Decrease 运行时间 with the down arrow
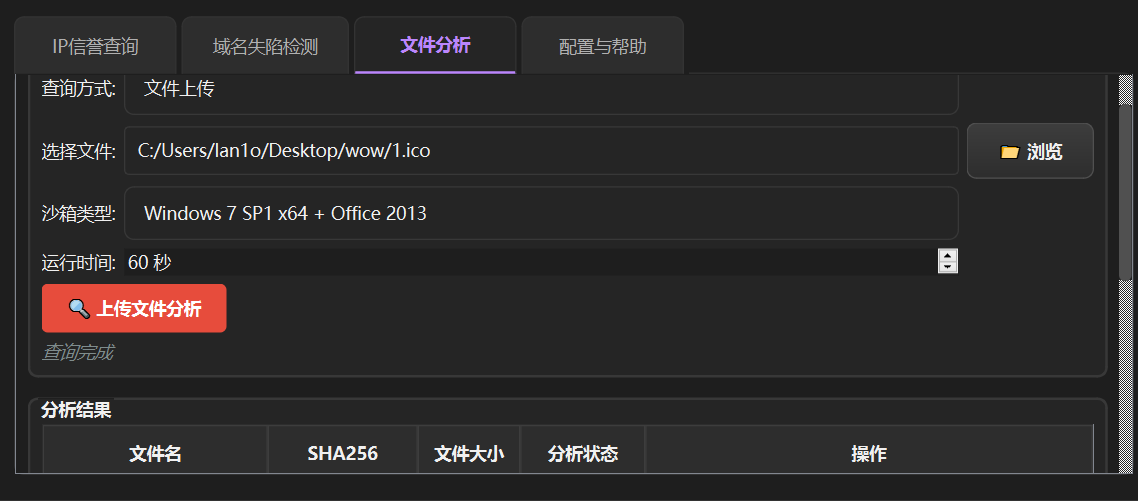 coord(948,268)
